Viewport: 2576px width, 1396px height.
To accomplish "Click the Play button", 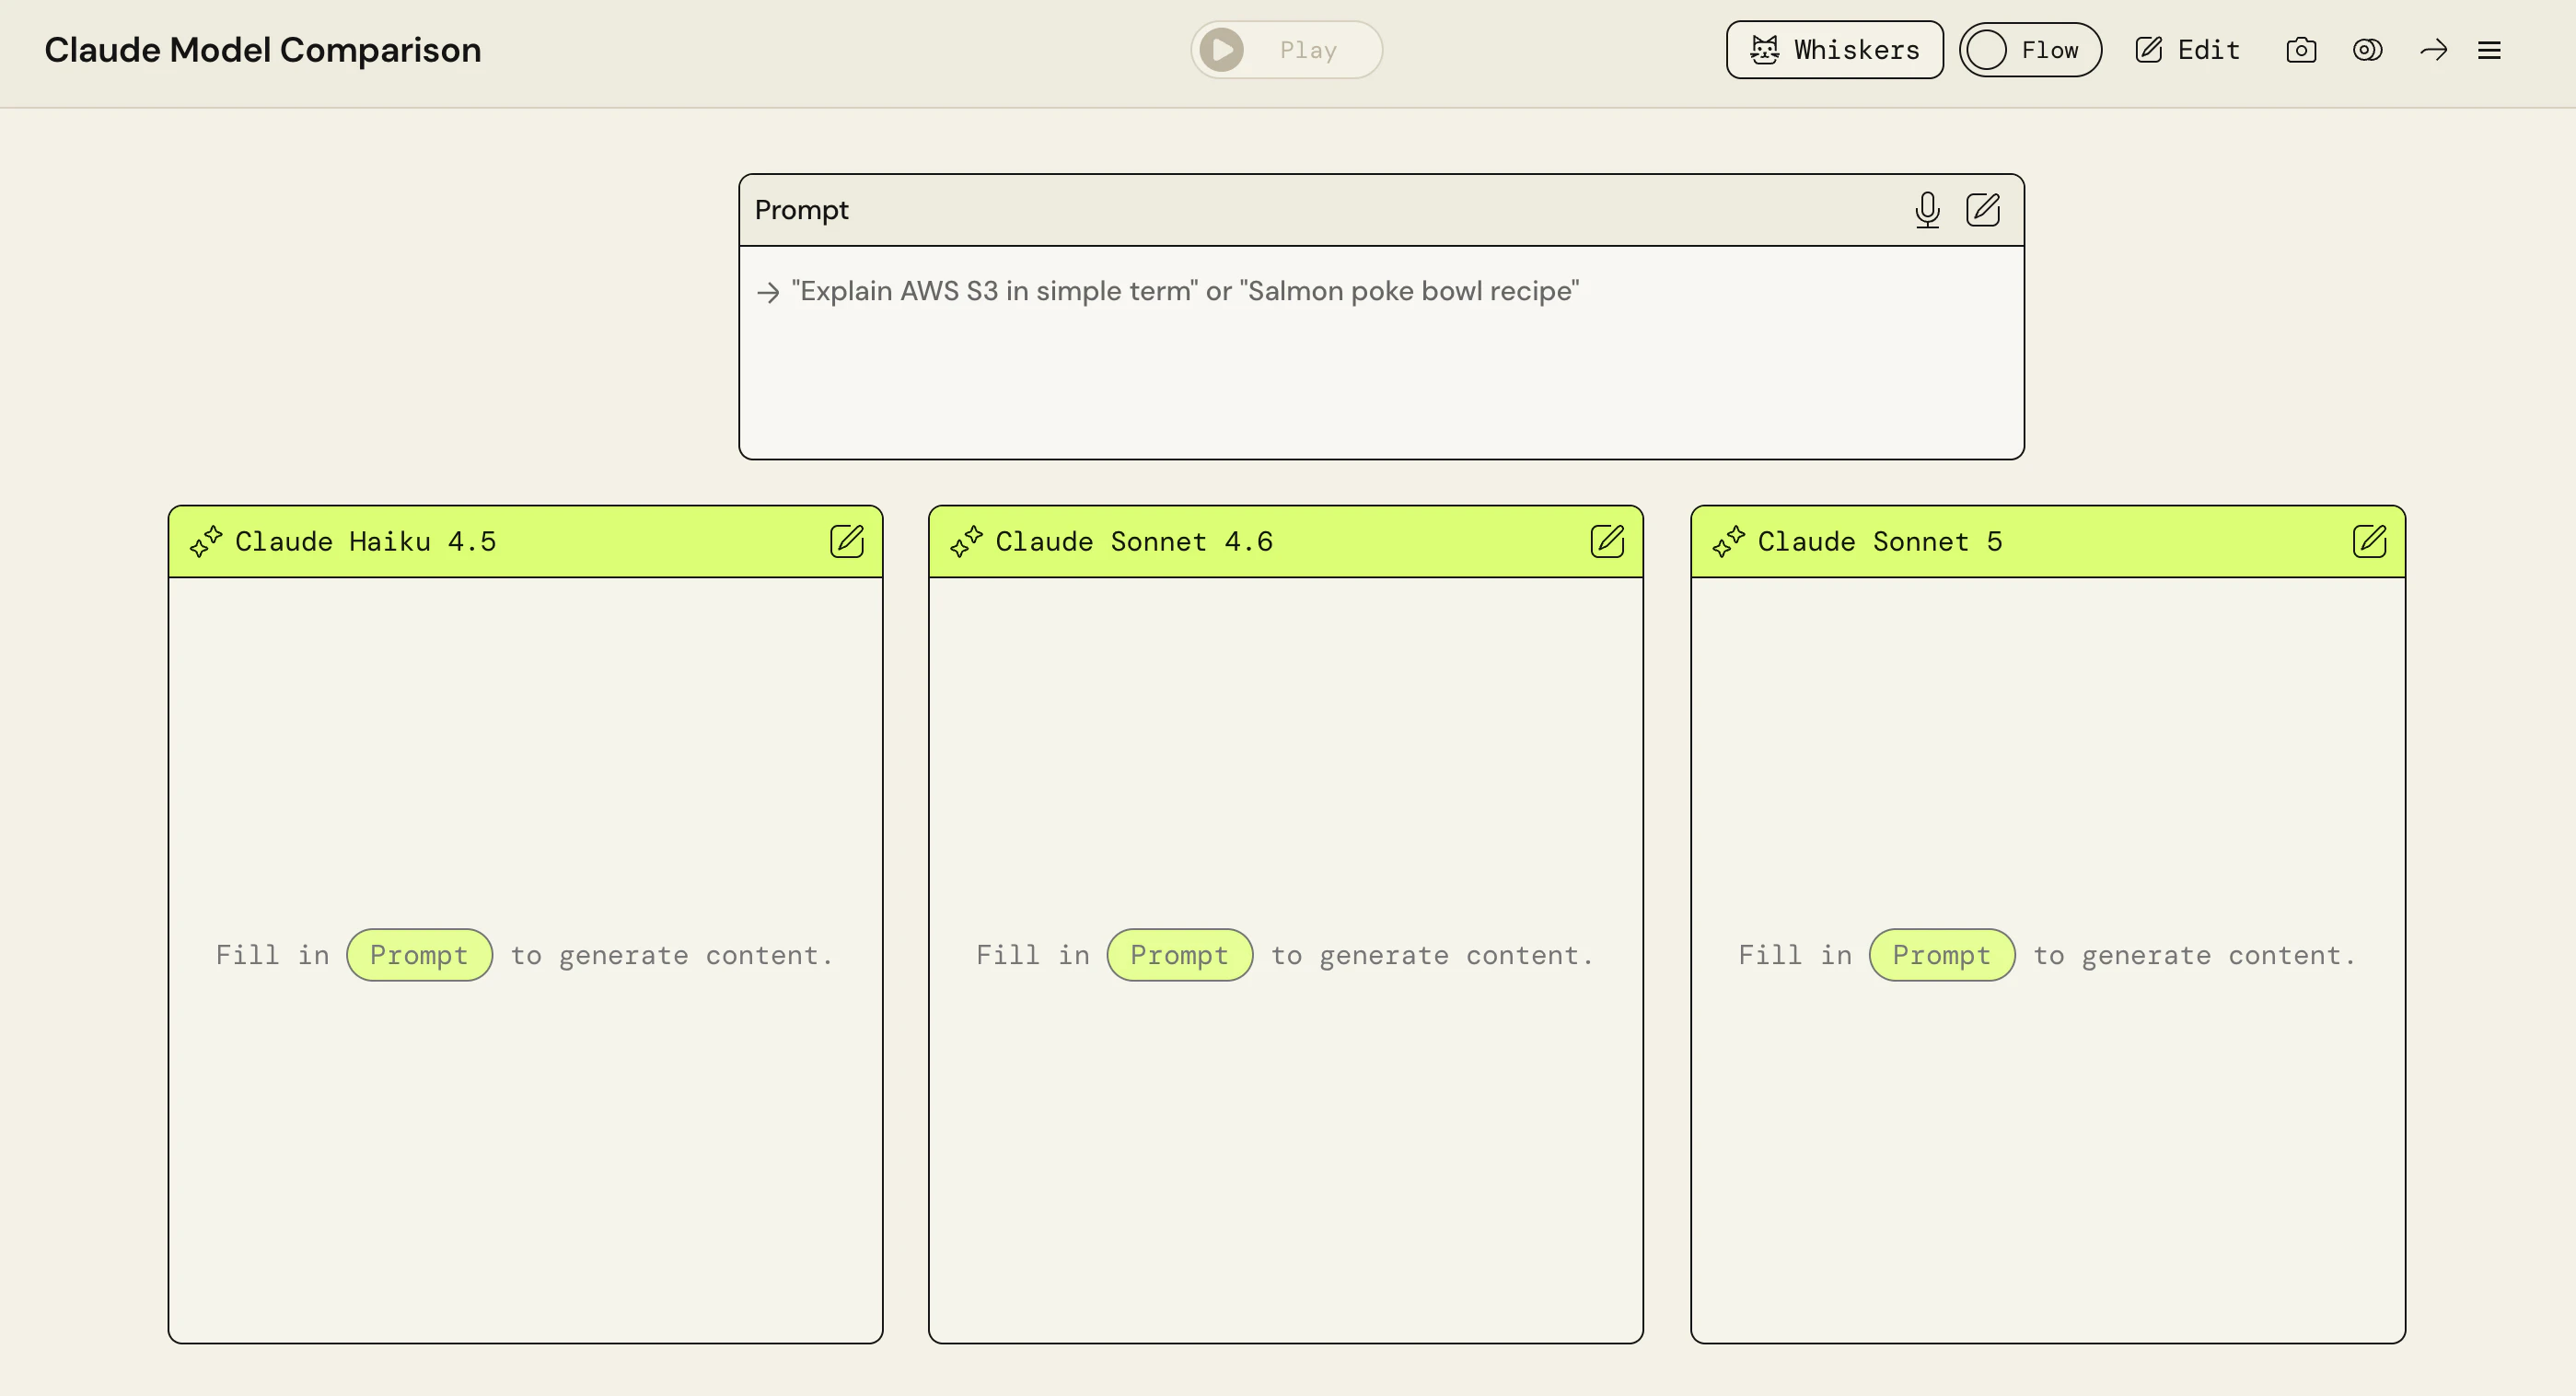I will coord(1286,50).
